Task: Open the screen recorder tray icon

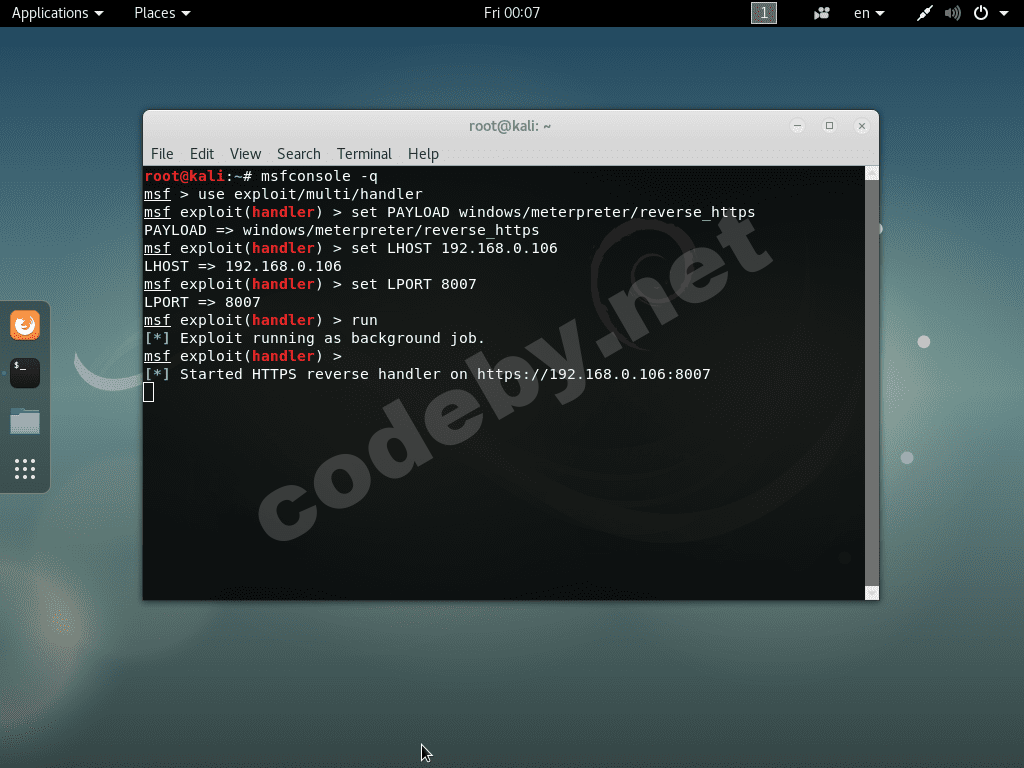Action: [822, 13]
